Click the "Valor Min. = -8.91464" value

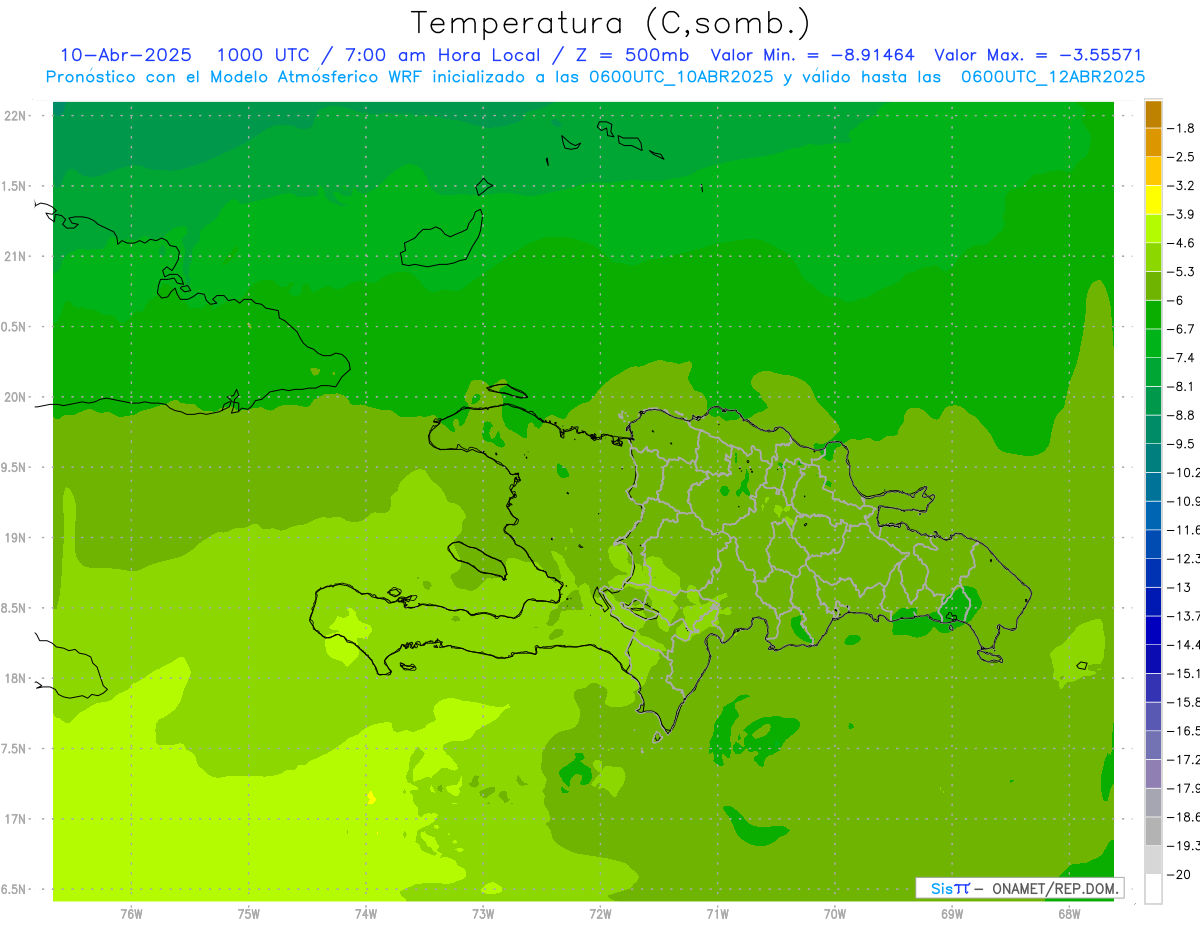pyautogui.click(x=812, y=56)
